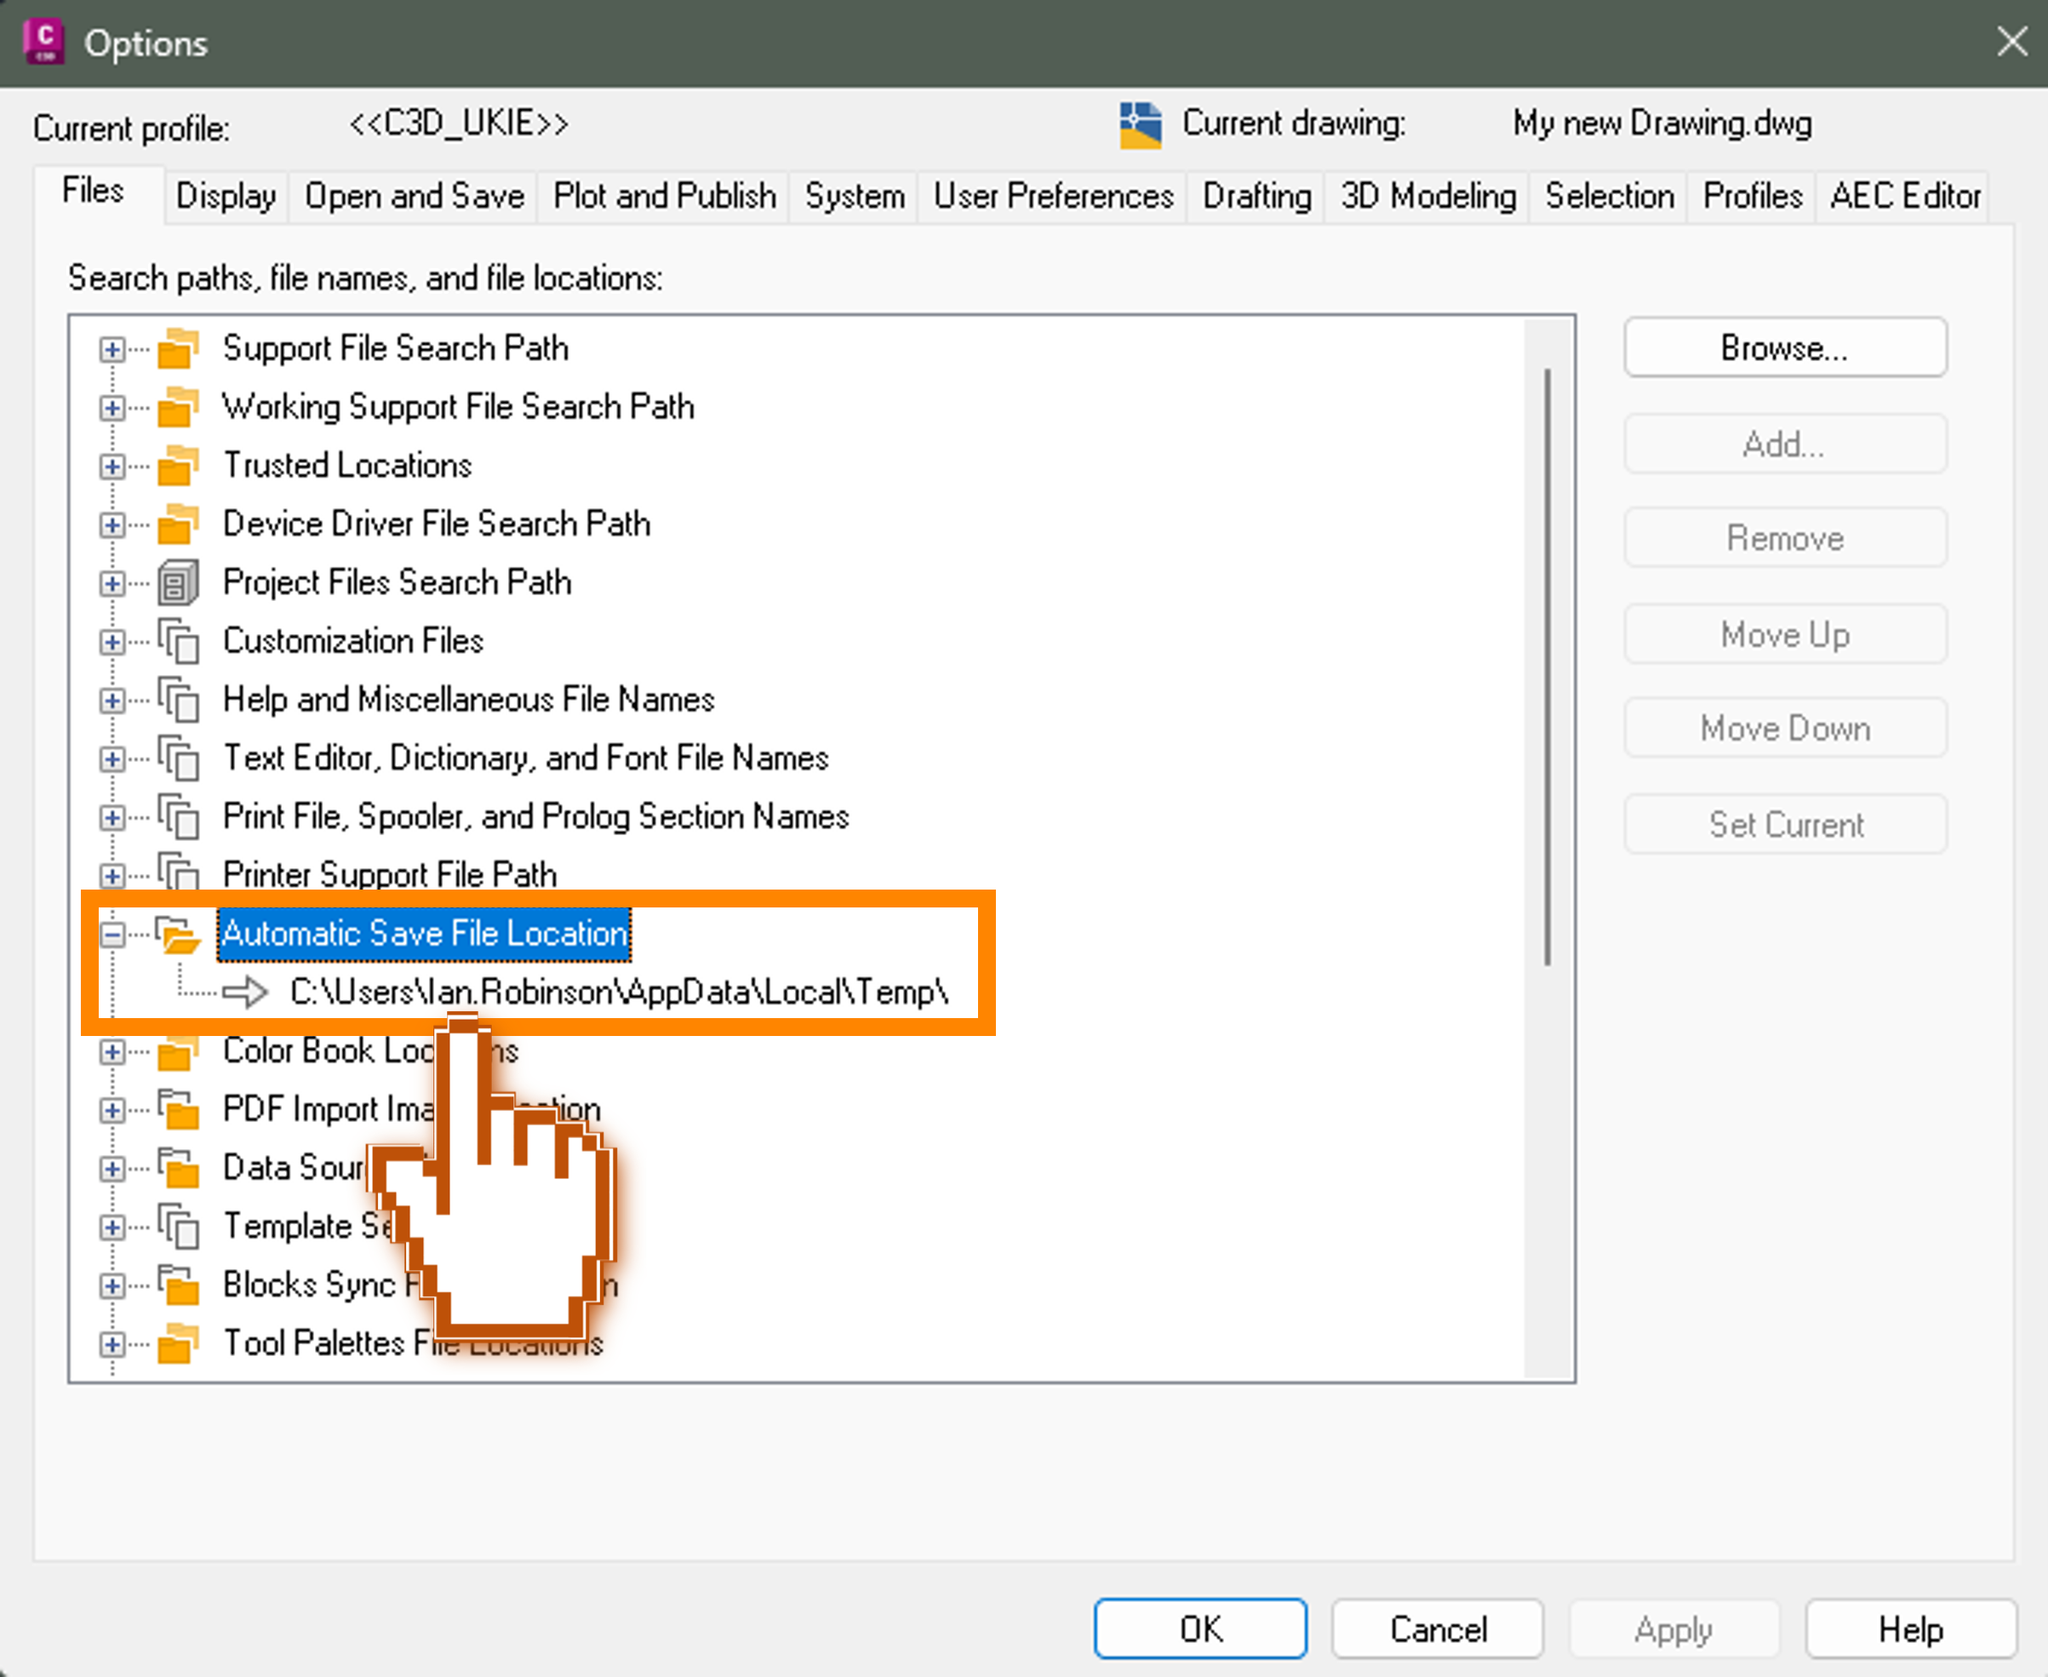Expand the Printer Support File Path node
2048x1677 pixels.
click(112, 876)
